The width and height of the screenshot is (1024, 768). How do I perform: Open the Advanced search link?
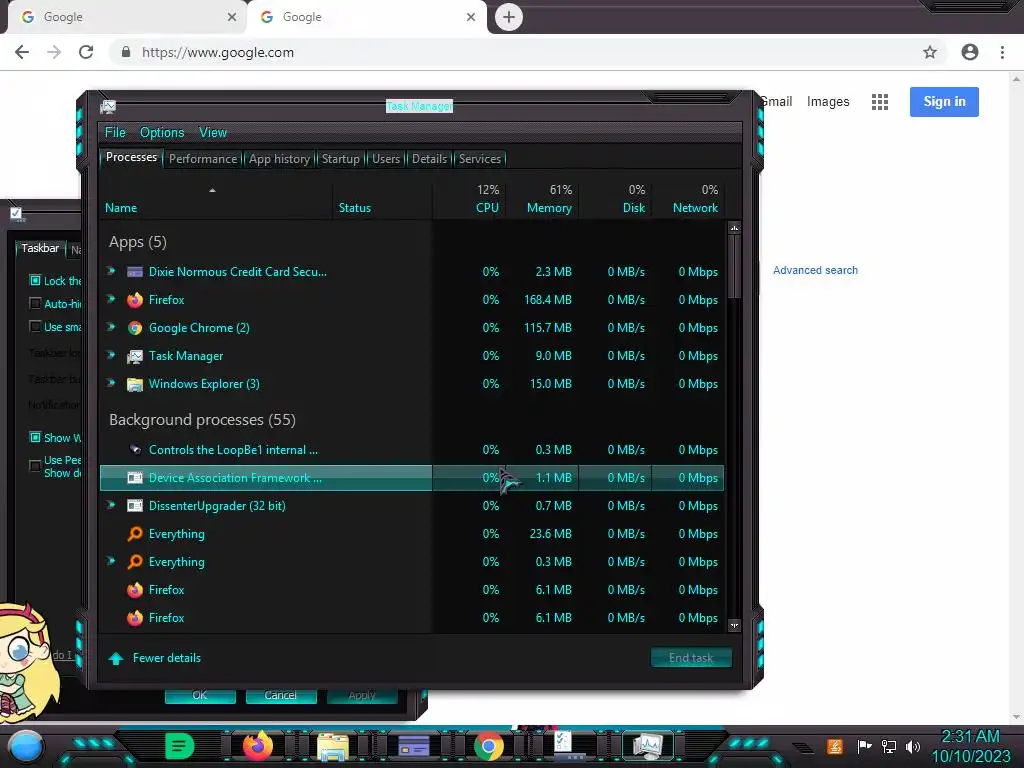(815, 270)
